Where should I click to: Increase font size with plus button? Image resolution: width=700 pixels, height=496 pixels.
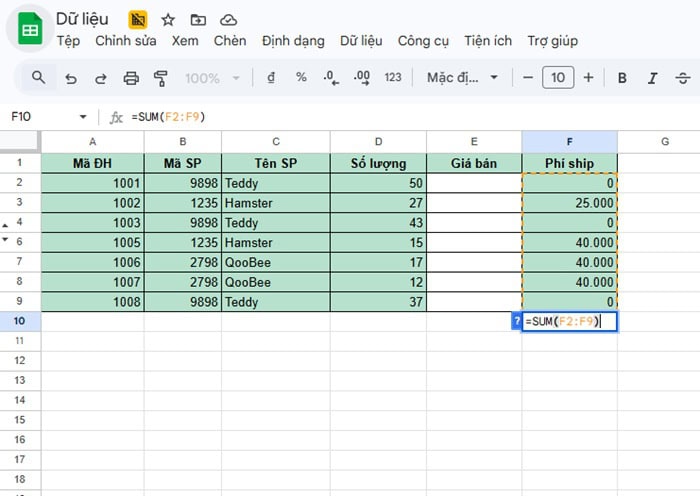588,77
